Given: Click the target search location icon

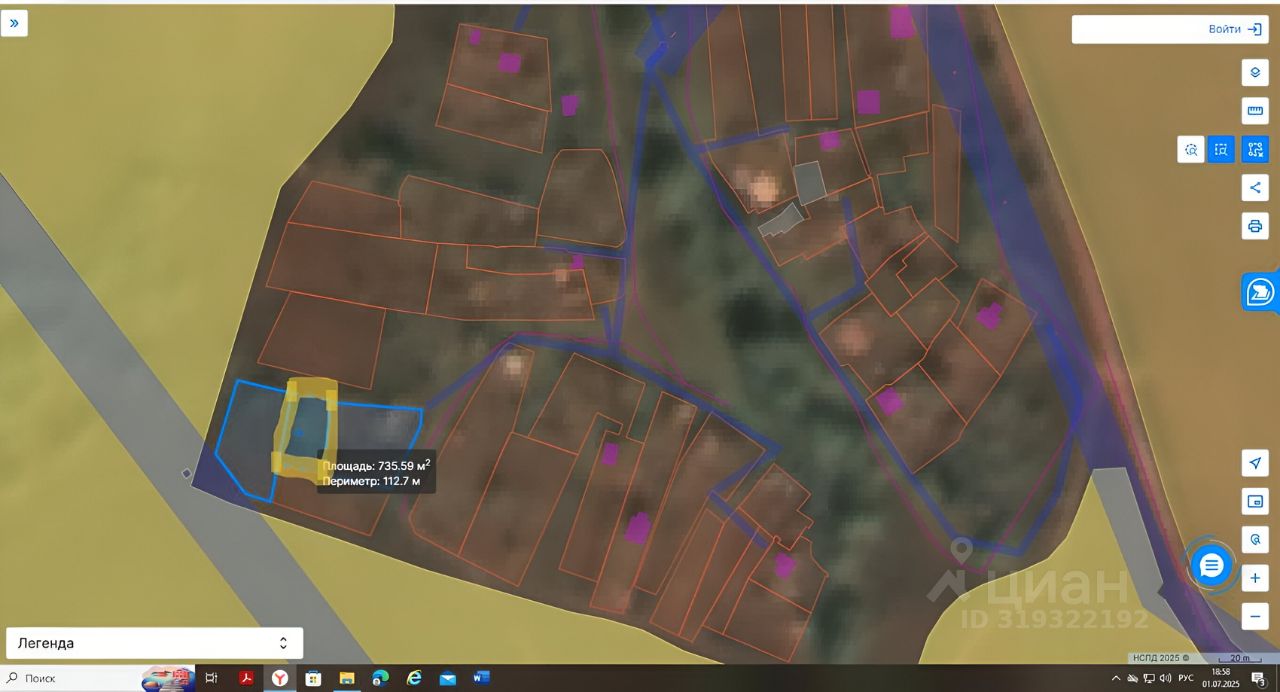Looking at the screenshot, I should pyautogui.click(x=1255, y=539).
